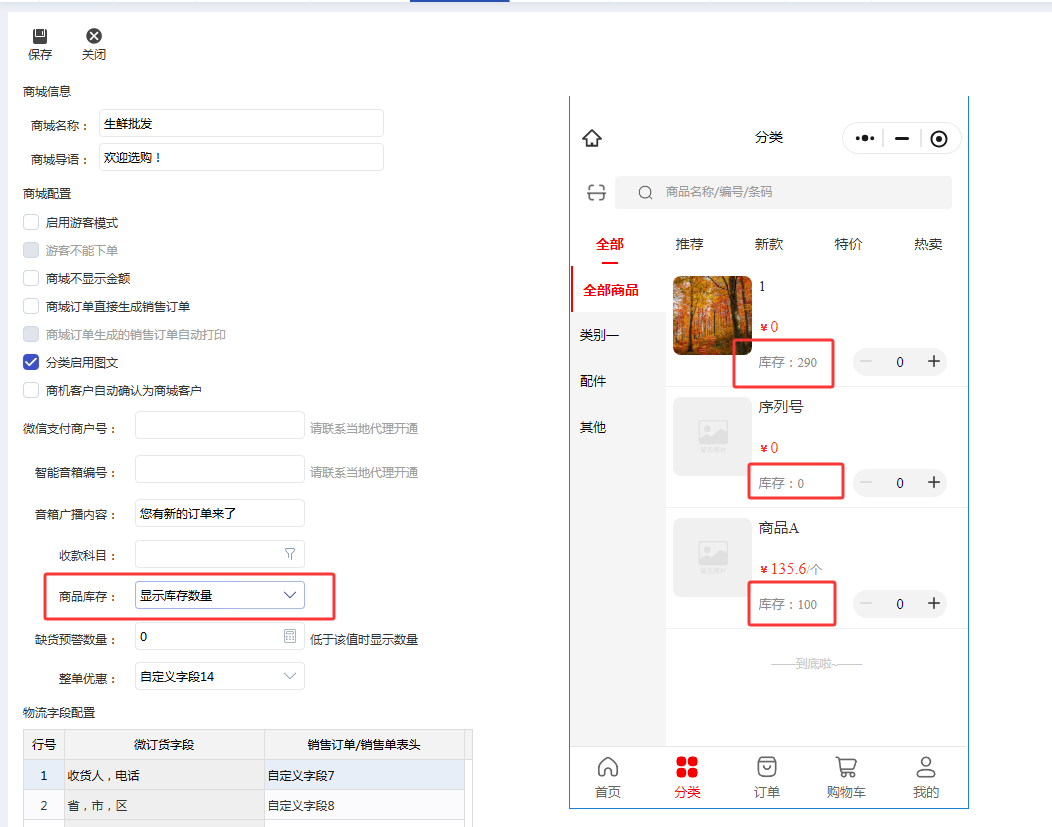Screen dimensions: 1052x827
Task: Click the barcode scan icon beside search
Action: click(597, 192)
